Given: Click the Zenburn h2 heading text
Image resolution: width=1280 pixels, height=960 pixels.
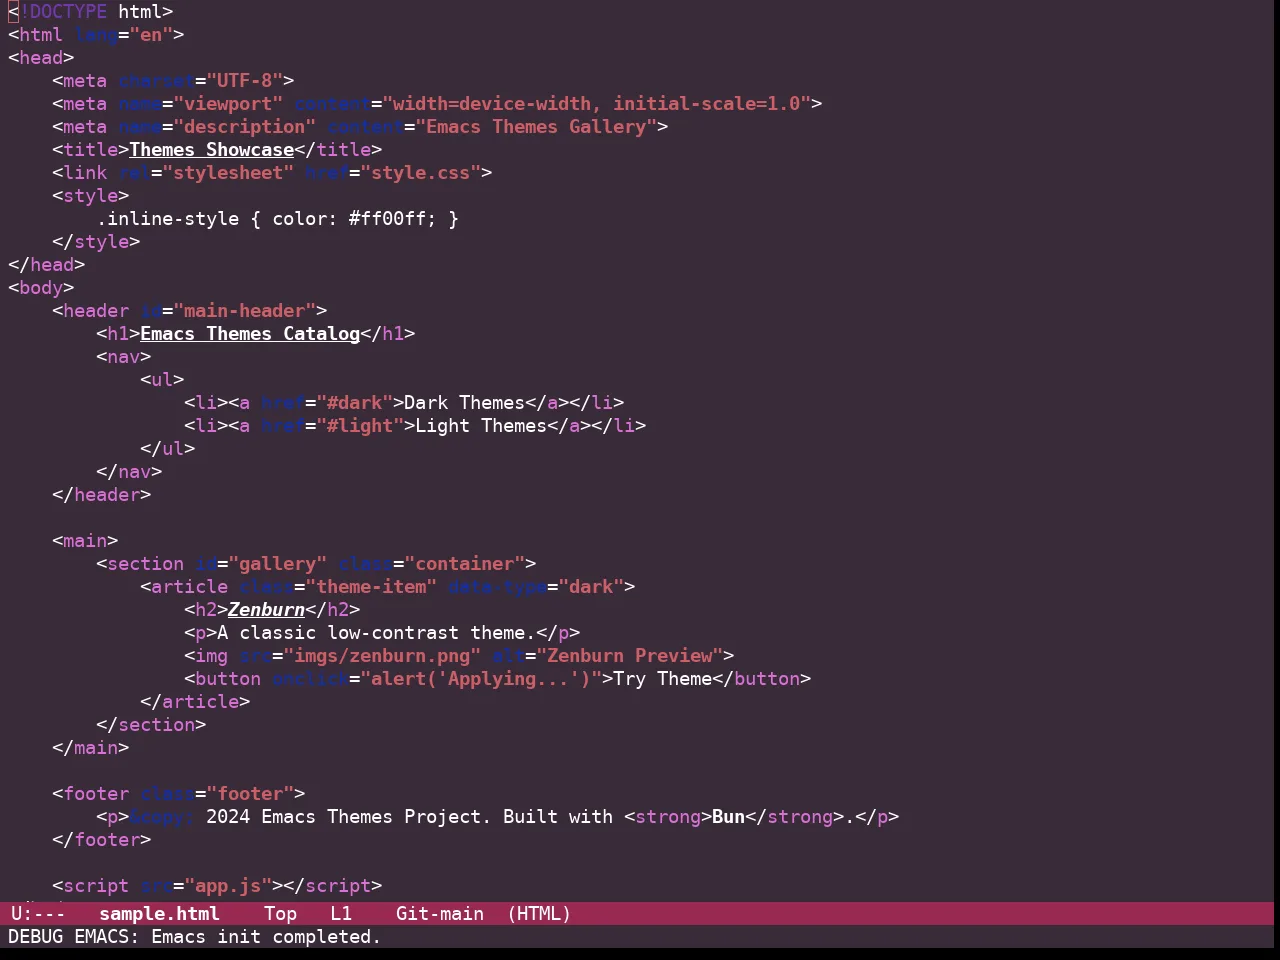Looking at the screenshot, I should point(266,610).
